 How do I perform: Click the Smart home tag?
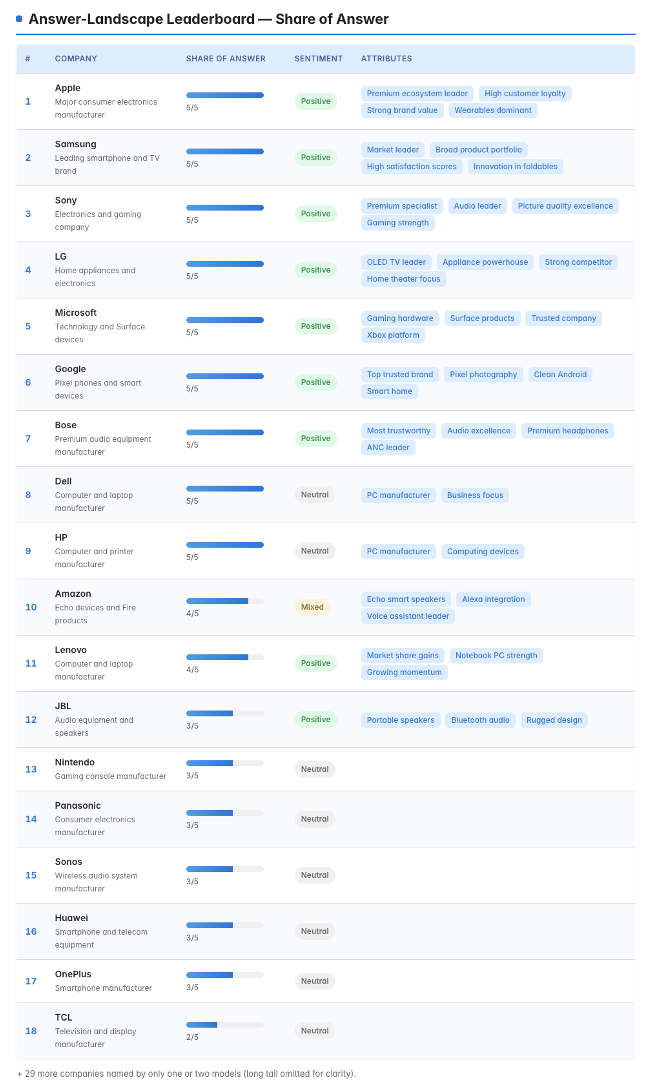(389, 391)
